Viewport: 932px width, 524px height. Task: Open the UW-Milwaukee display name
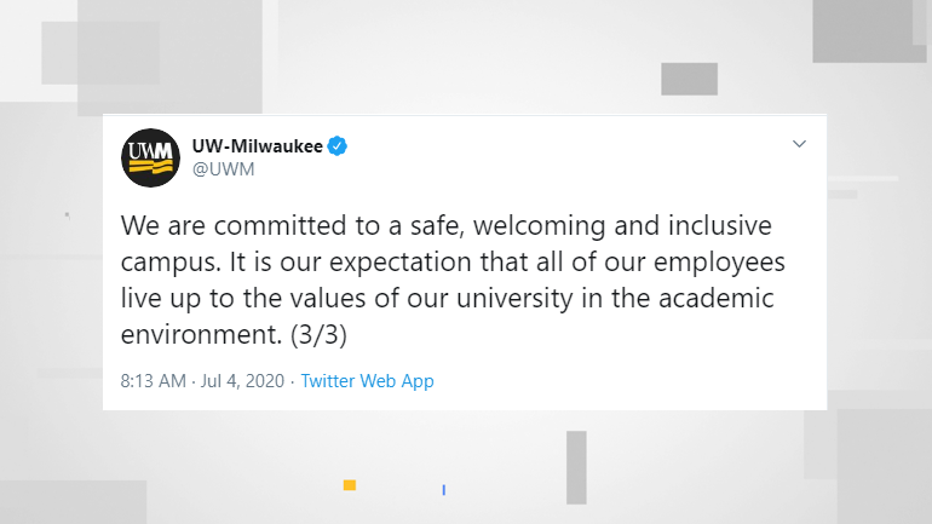coord(257,146)
